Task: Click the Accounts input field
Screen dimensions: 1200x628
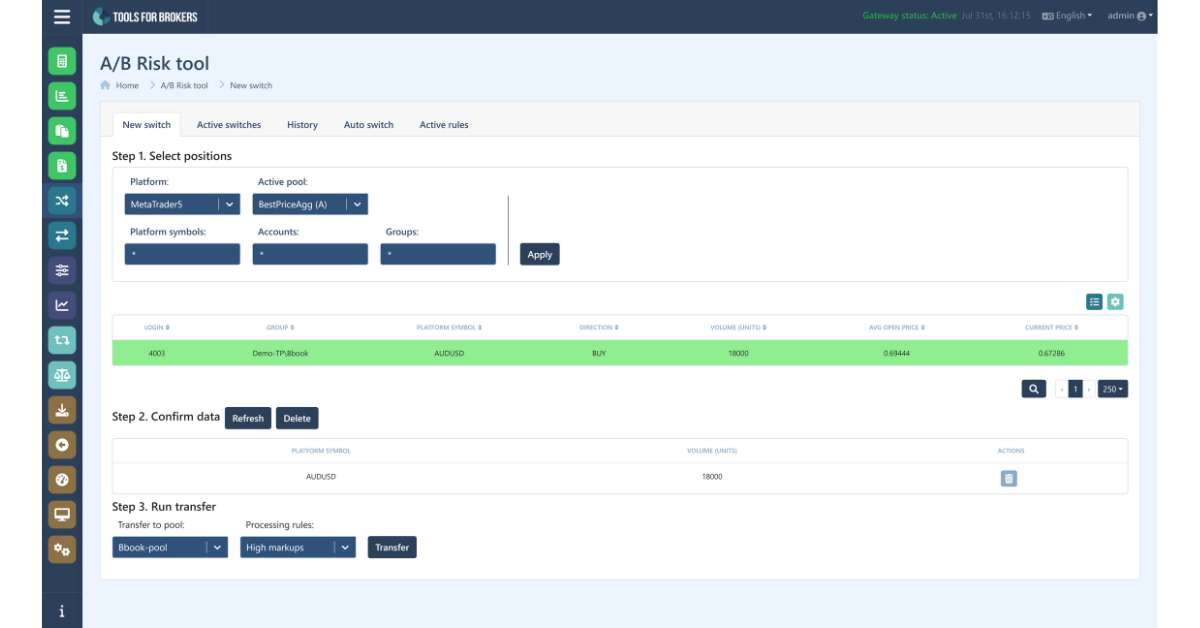Action: (x=310, y=254)
